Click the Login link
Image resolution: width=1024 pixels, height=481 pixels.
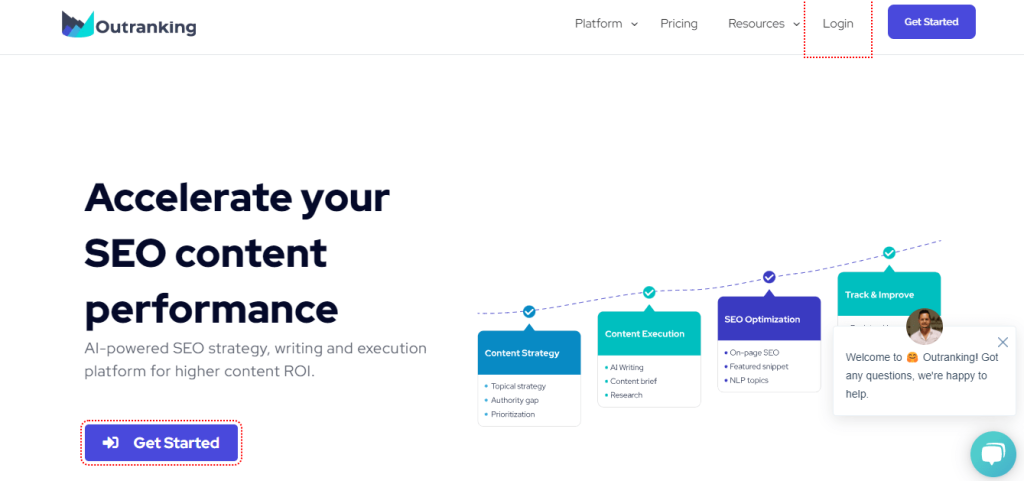tap(838, 23)
